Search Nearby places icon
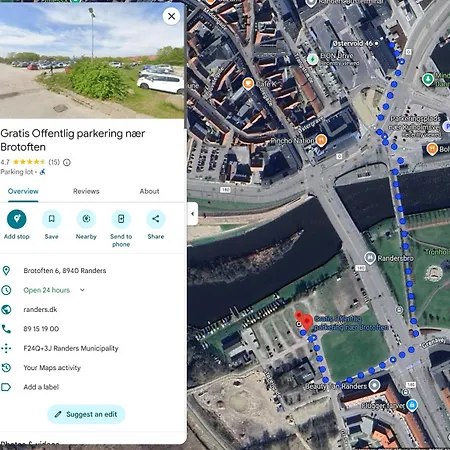The width and height of the screenshot is (450, 450). pos(86,219)
